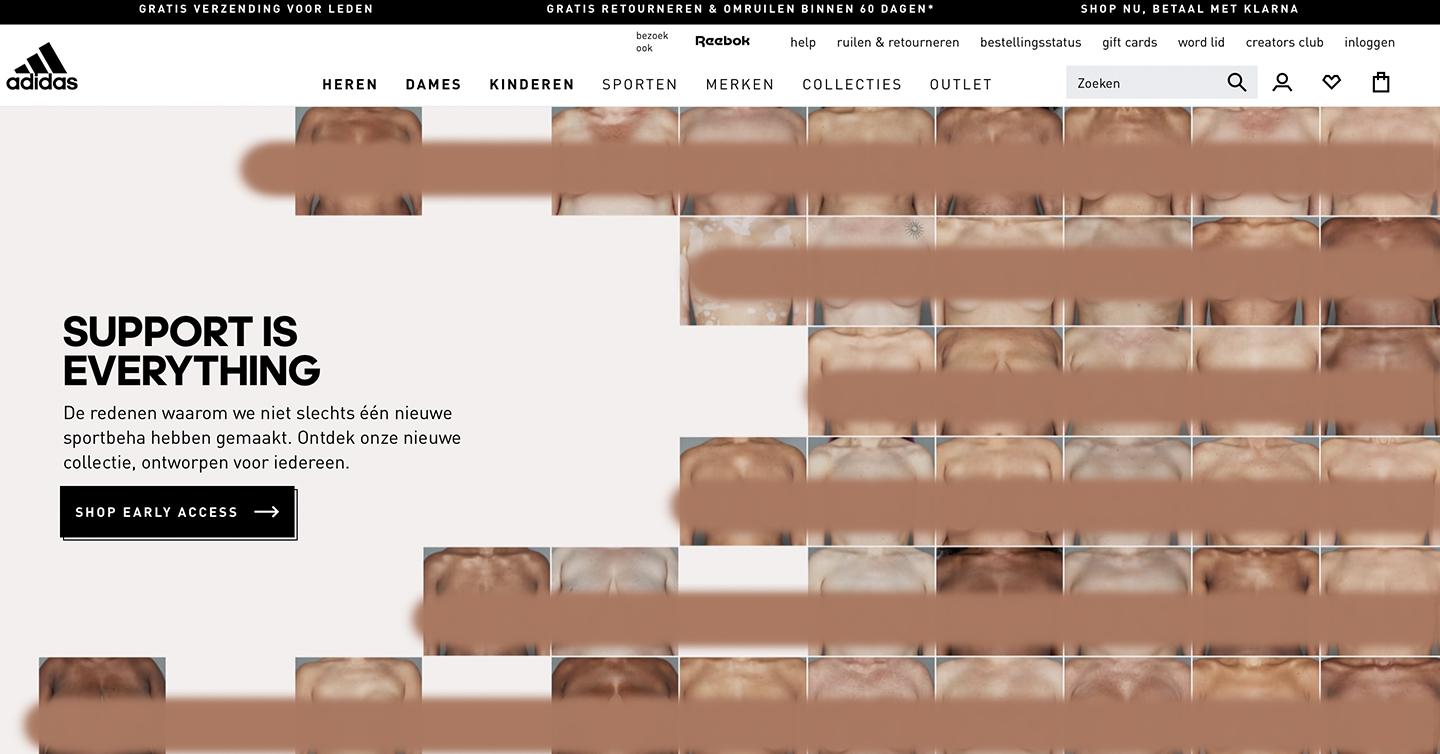
Task: Open the COLLECTIES menu
Action: tap(852, 84)
